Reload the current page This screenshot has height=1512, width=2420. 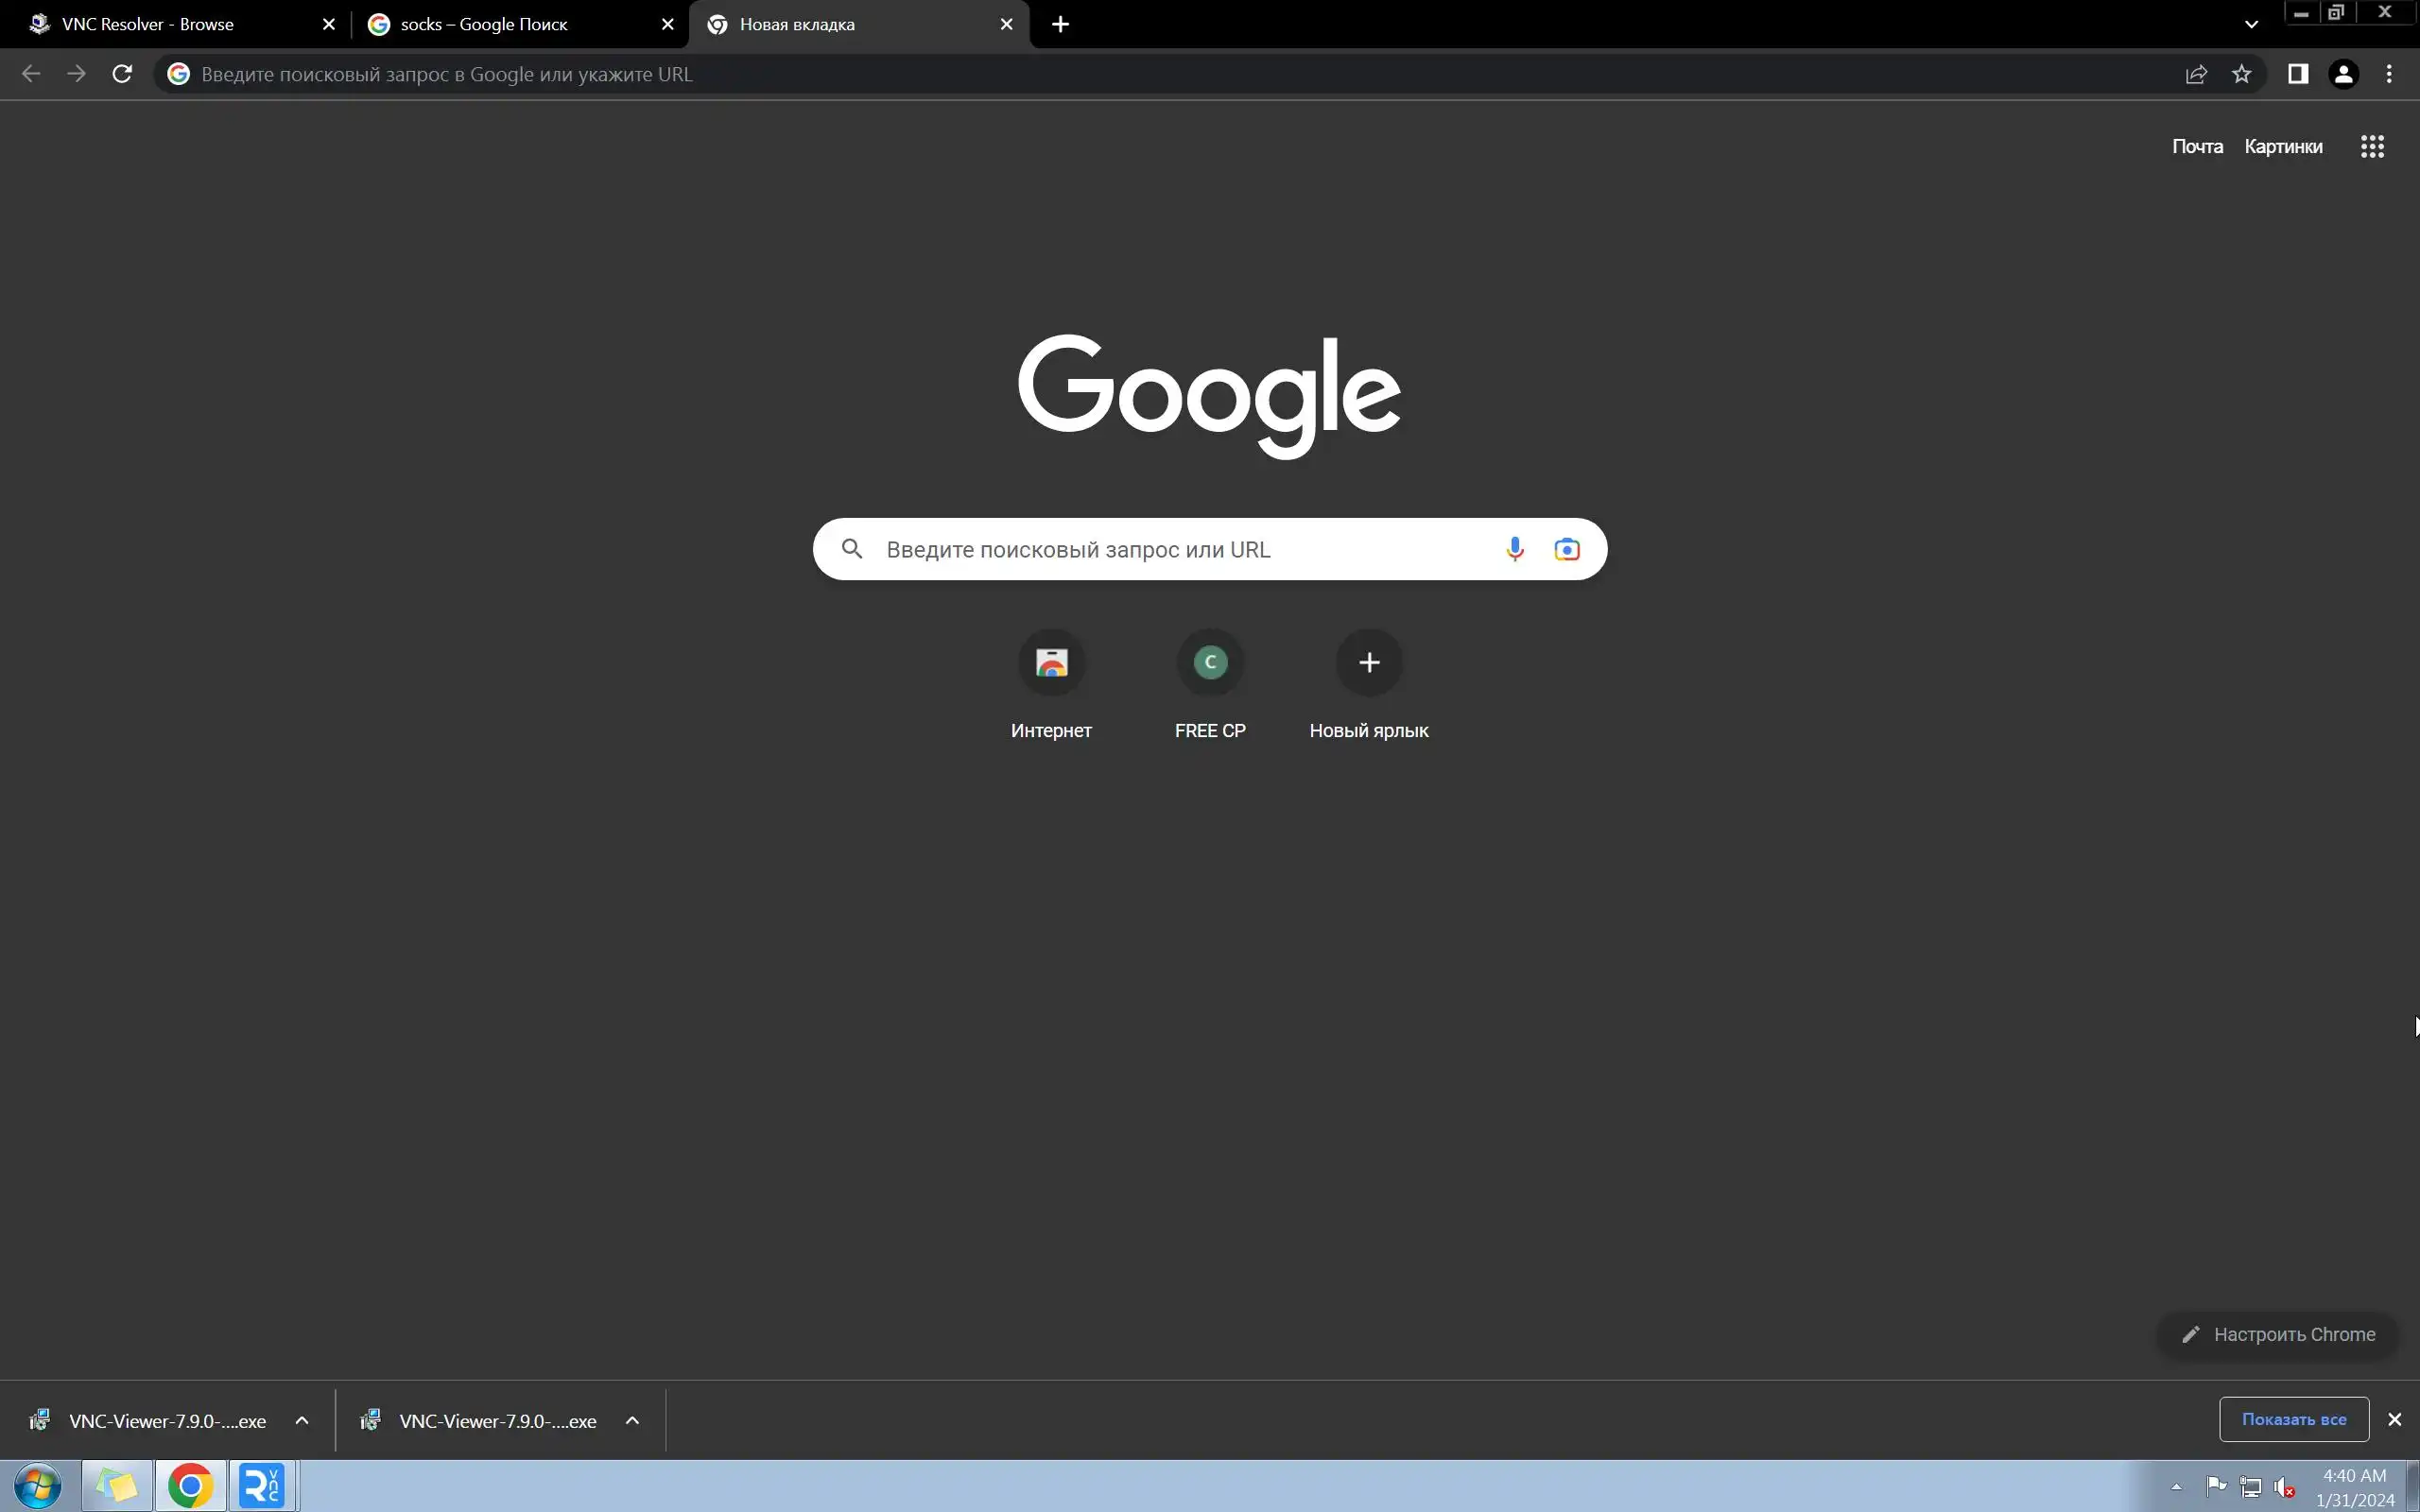pos(122,74)
